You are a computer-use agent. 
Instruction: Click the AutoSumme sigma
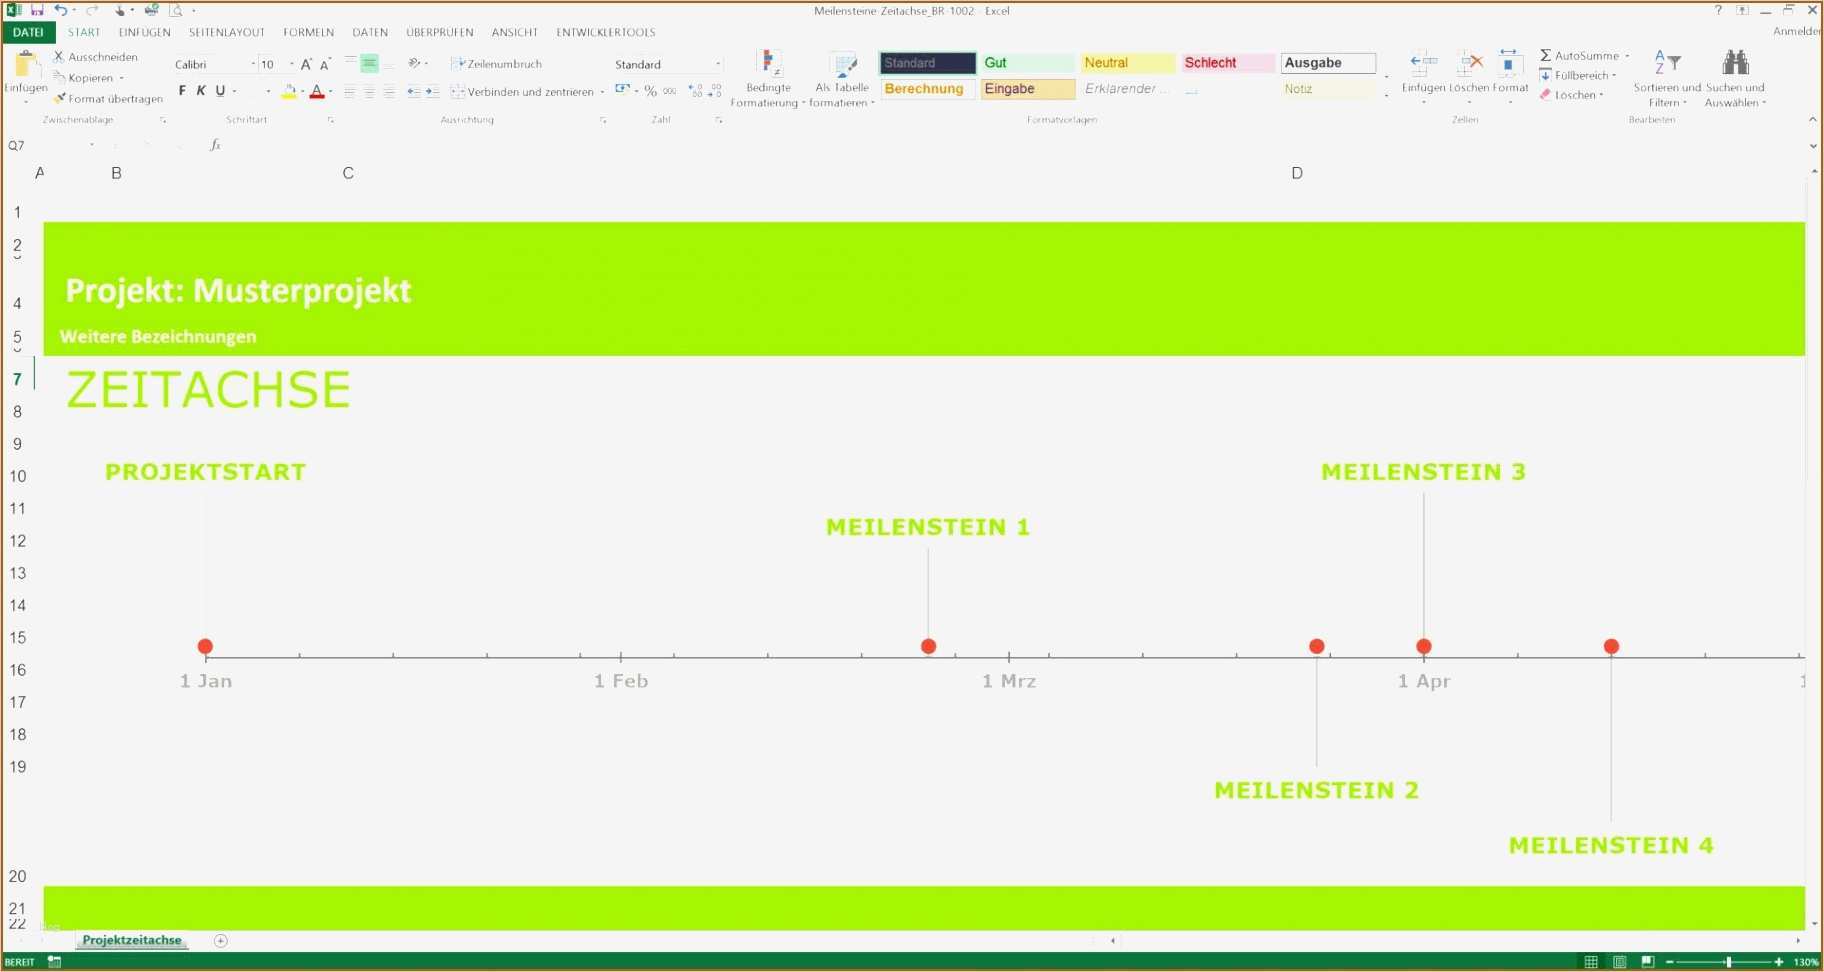(x=1546, y=55)
